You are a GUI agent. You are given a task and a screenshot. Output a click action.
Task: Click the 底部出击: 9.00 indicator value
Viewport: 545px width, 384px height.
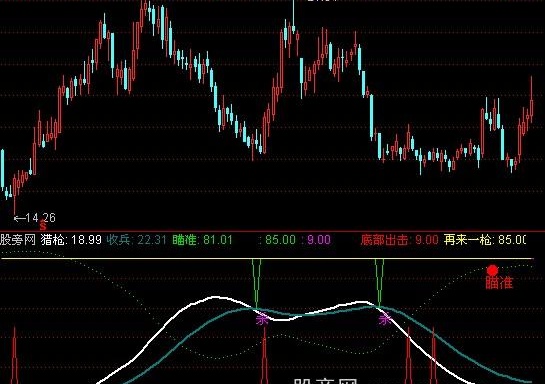[x=399, y=239]
